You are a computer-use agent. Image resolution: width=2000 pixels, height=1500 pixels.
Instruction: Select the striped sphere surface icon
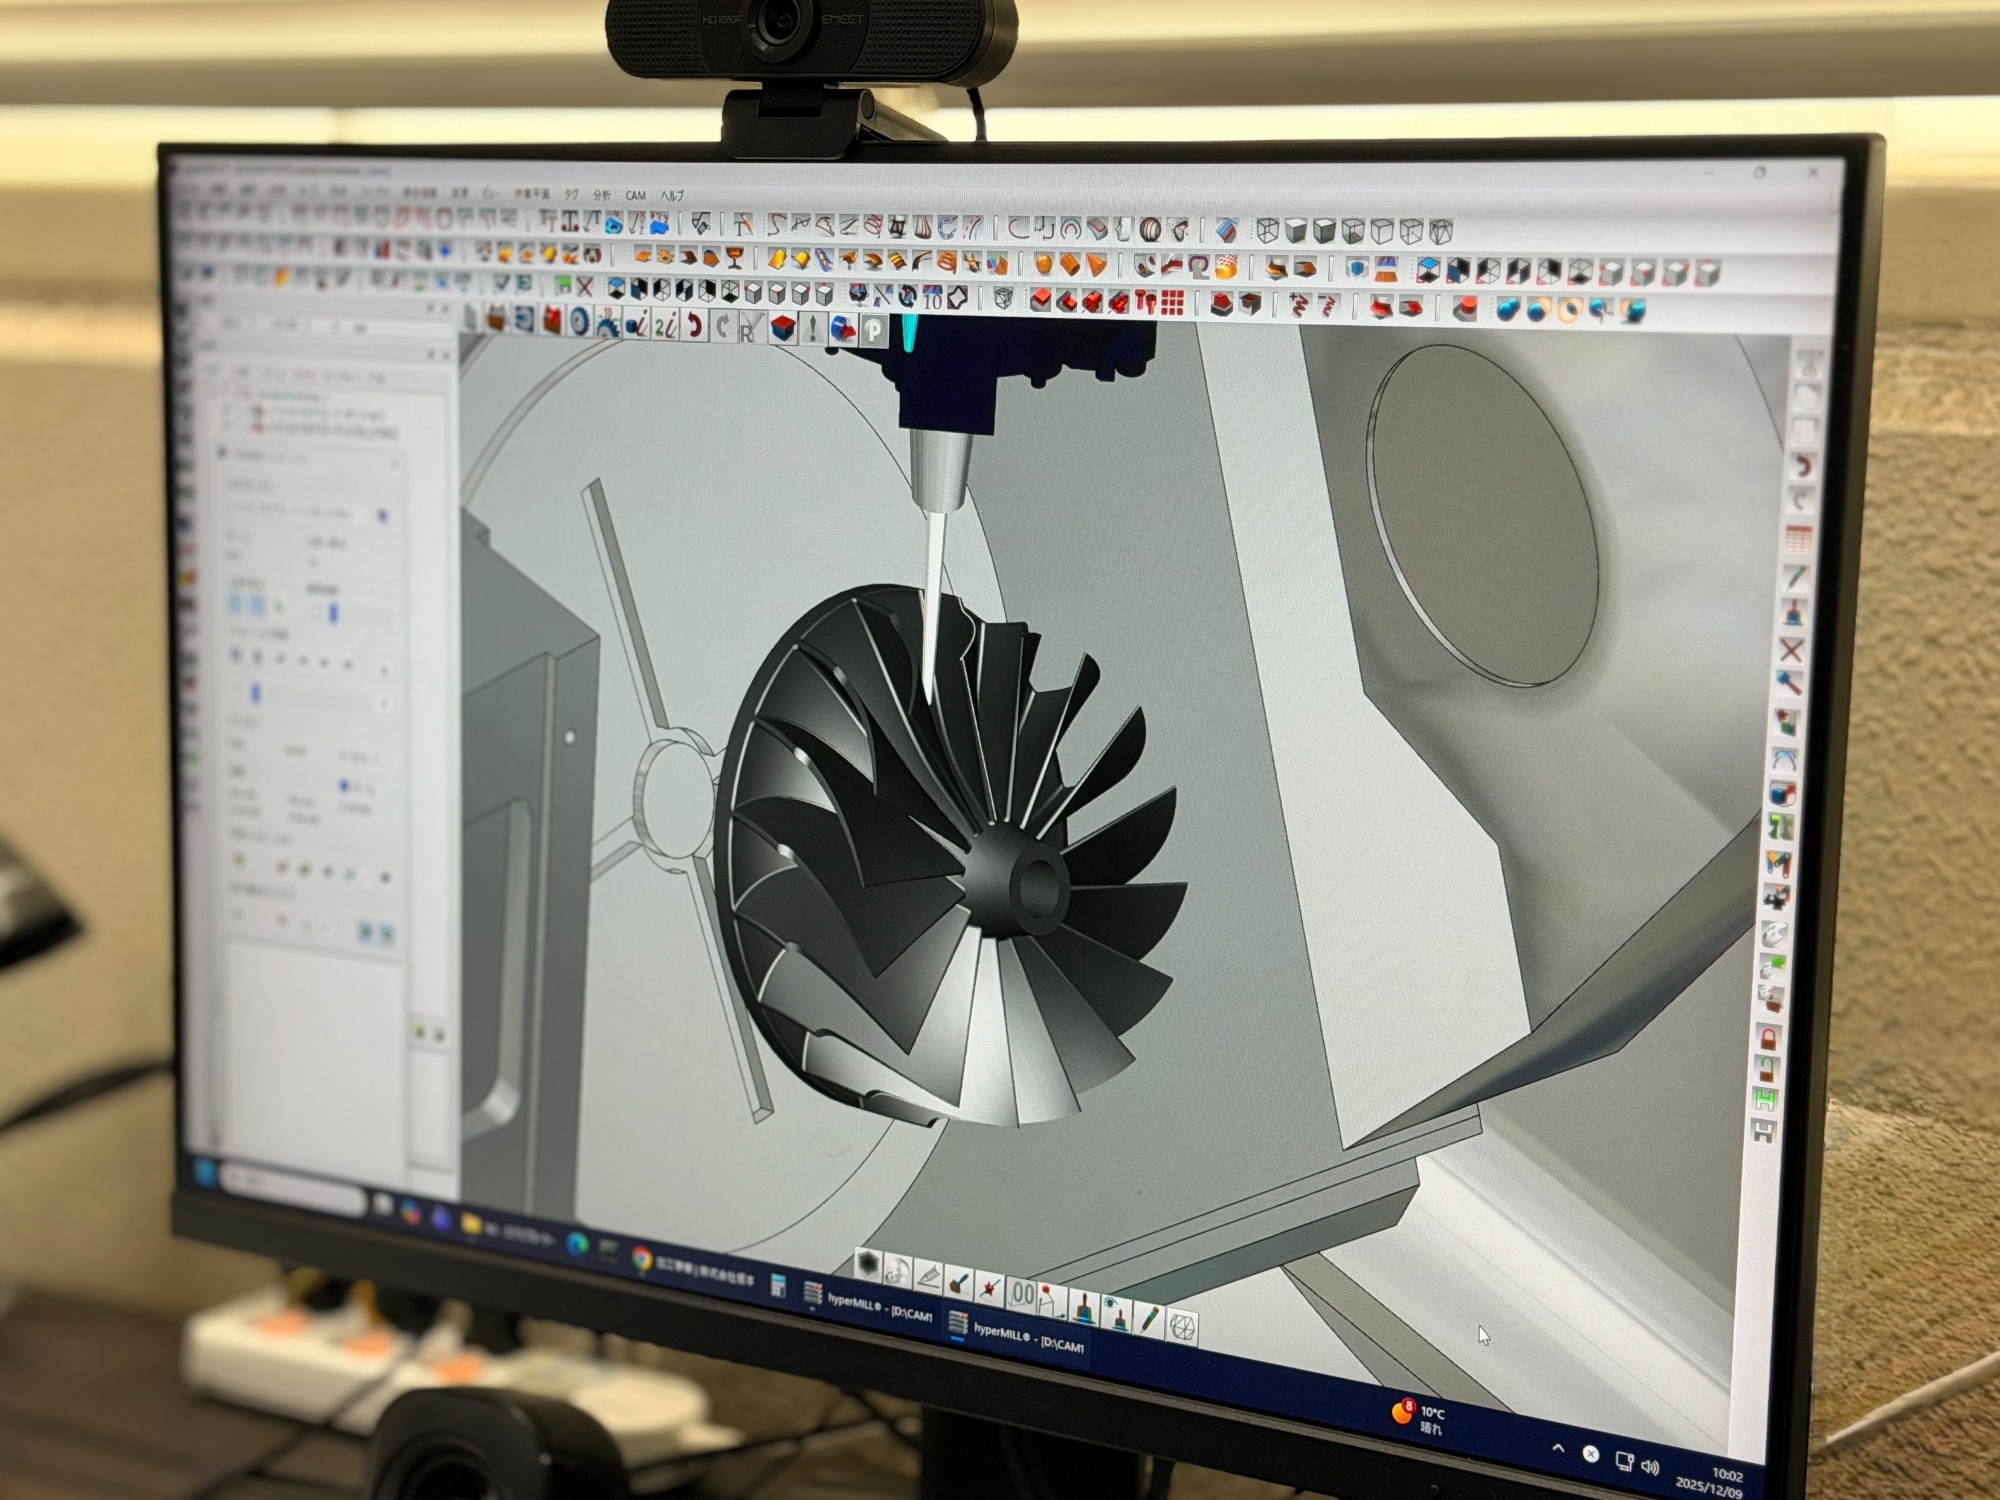pos(1150,230)
